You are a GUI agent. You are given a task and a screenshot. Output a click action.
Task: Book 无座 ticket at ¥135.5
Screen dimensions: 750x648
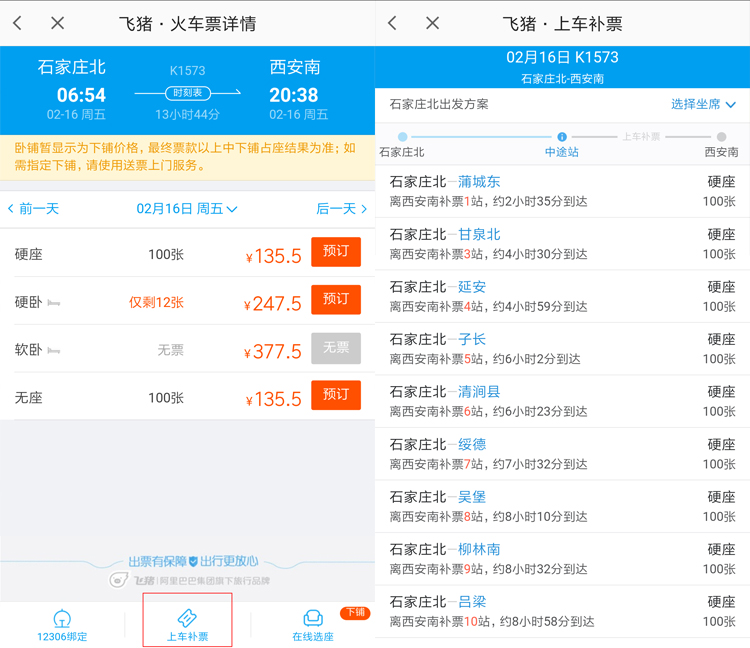point(336,395)
